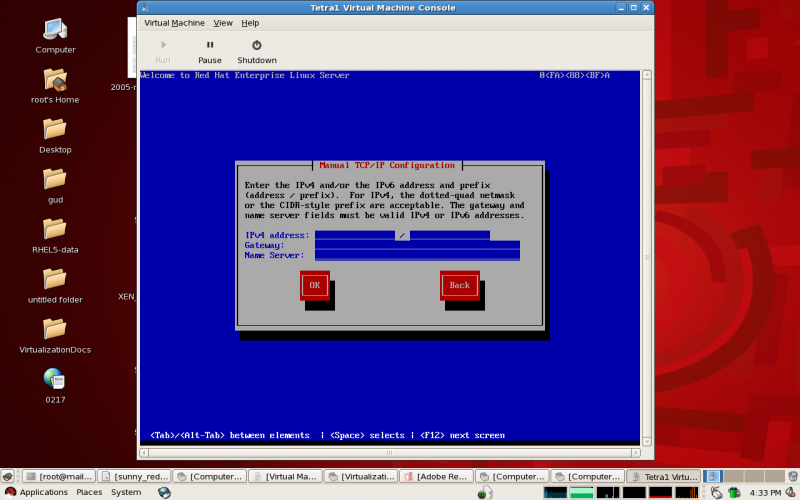Image resolution: width=800 pixels, height=500 pixels.
Task: Click the scroll-down arrow of console scrollbar
Action: [647, 442]
